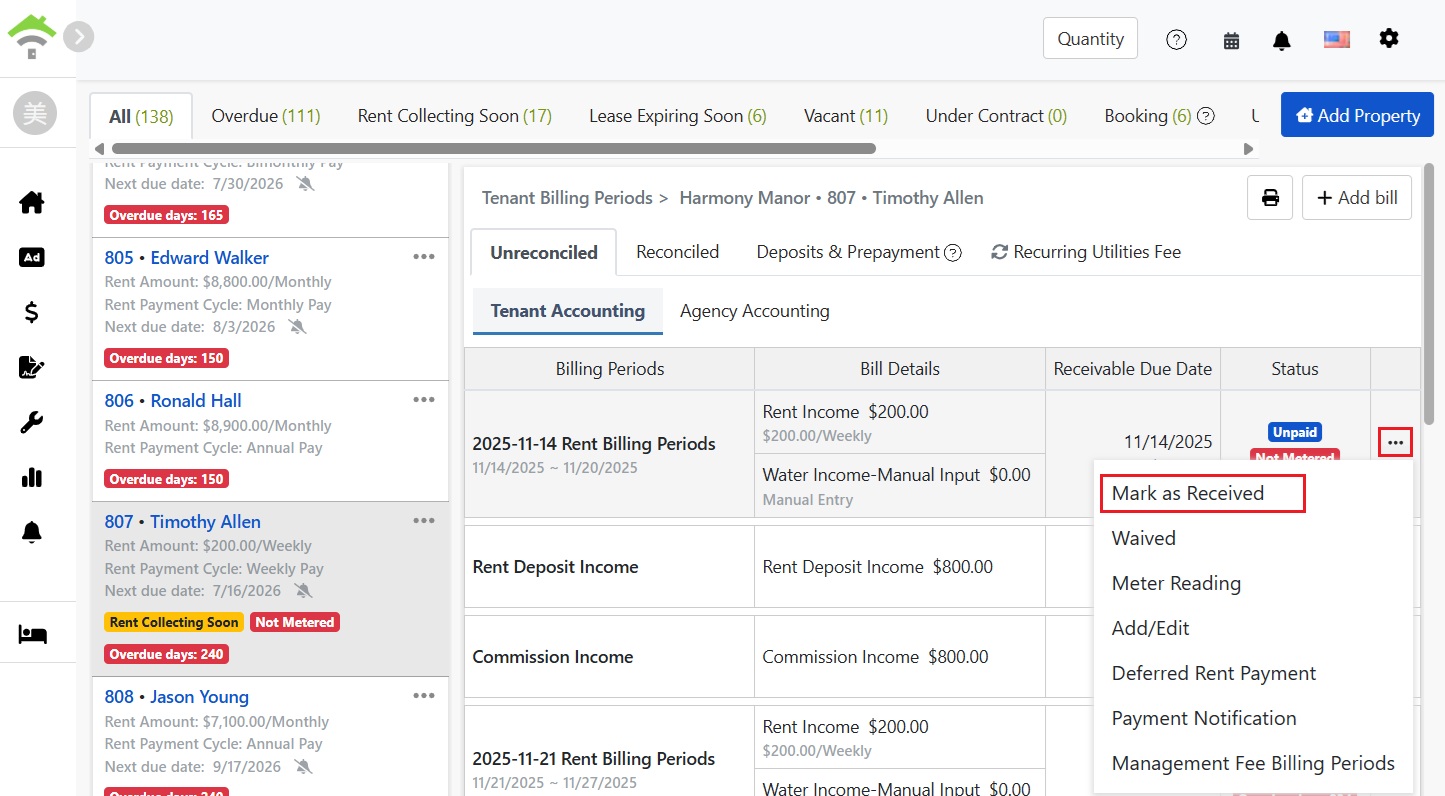Image resolution: width=1445 pixels, height=796 pixels.
Task: Open the settings gear icon
Action: 1389,38
